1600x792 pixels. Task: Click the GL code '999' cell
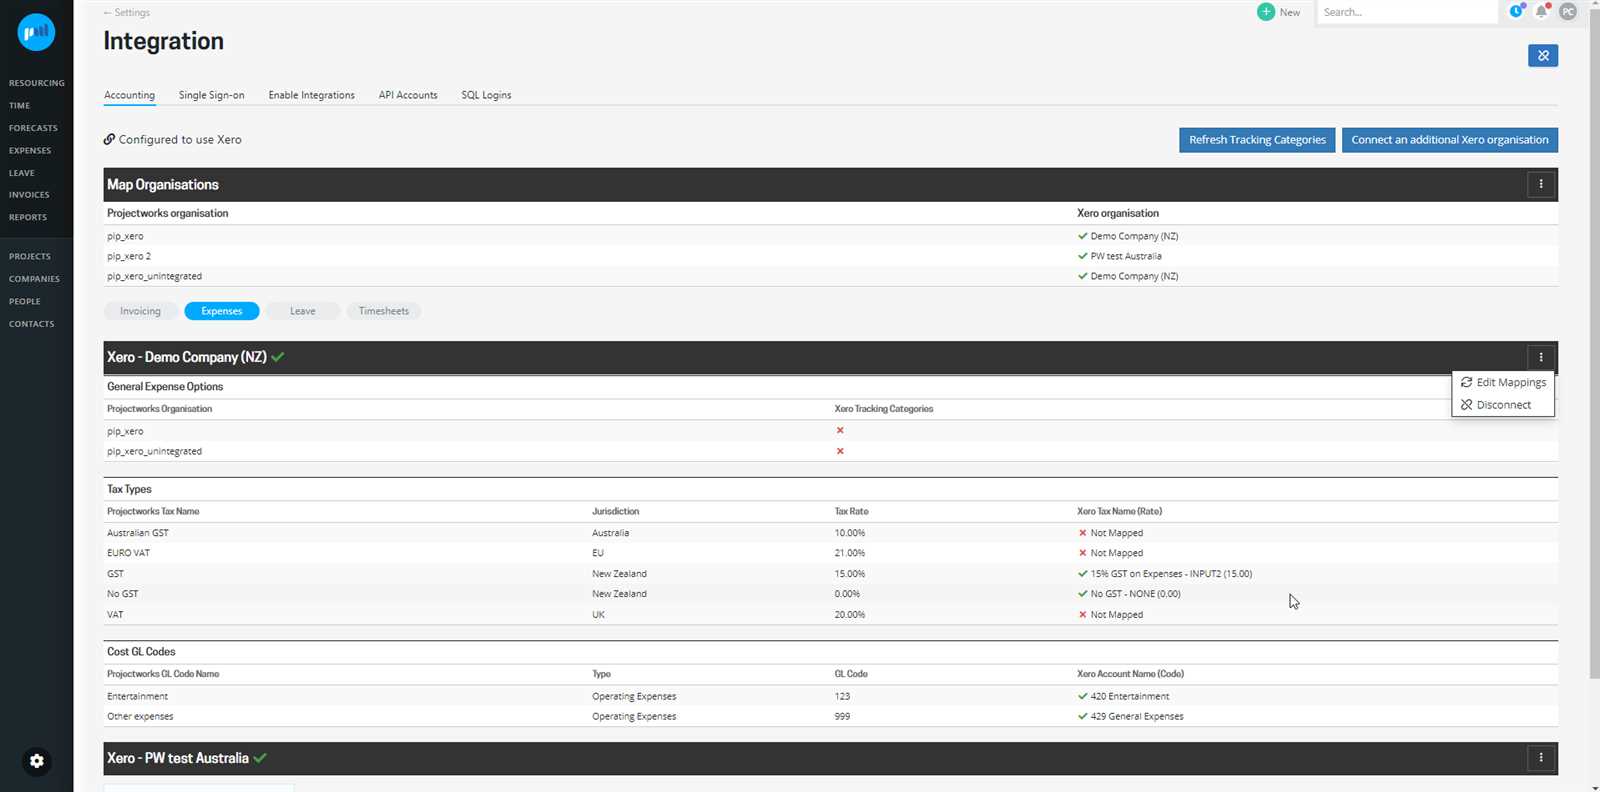coord(842,716)
